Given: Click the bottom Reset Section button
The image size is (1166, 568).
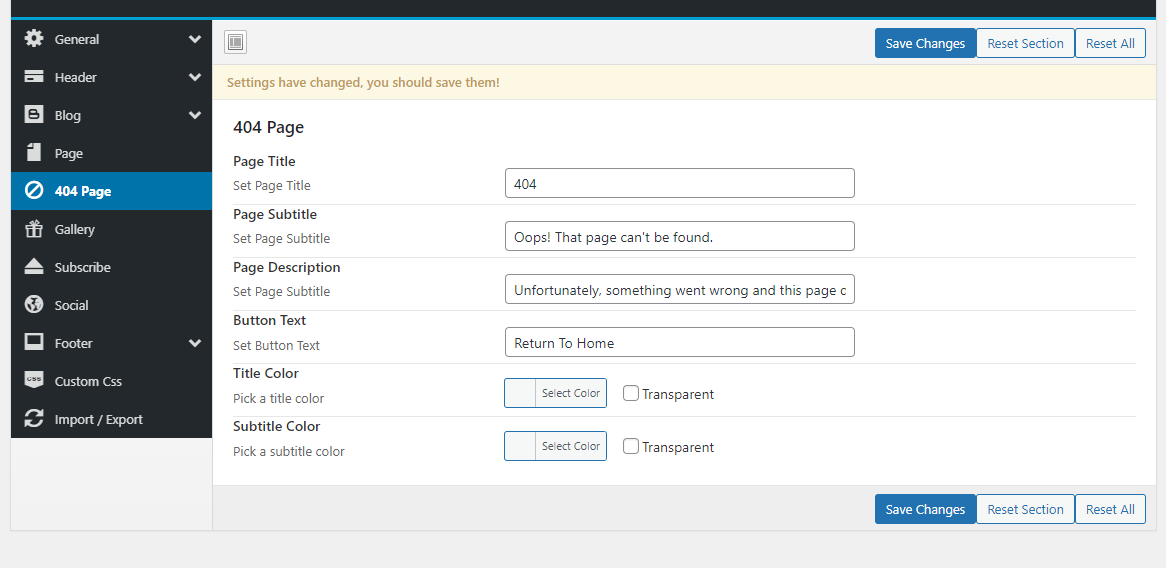Looking at the screenshot, I should (x=1025, y=509).
